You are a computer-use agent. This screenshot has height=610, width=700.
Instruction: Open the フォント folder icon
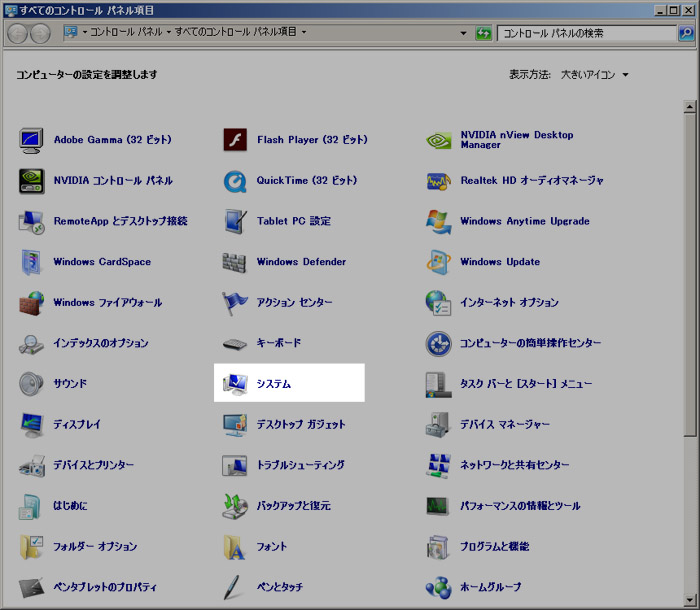pyautogui.click(x=235, y=547)
